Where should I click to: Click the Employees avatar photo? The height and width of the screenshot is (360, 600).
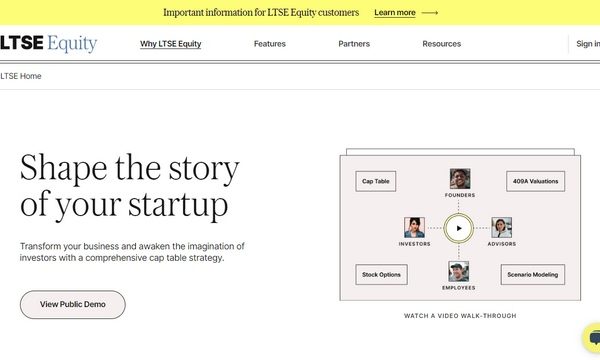coord(458,271)
